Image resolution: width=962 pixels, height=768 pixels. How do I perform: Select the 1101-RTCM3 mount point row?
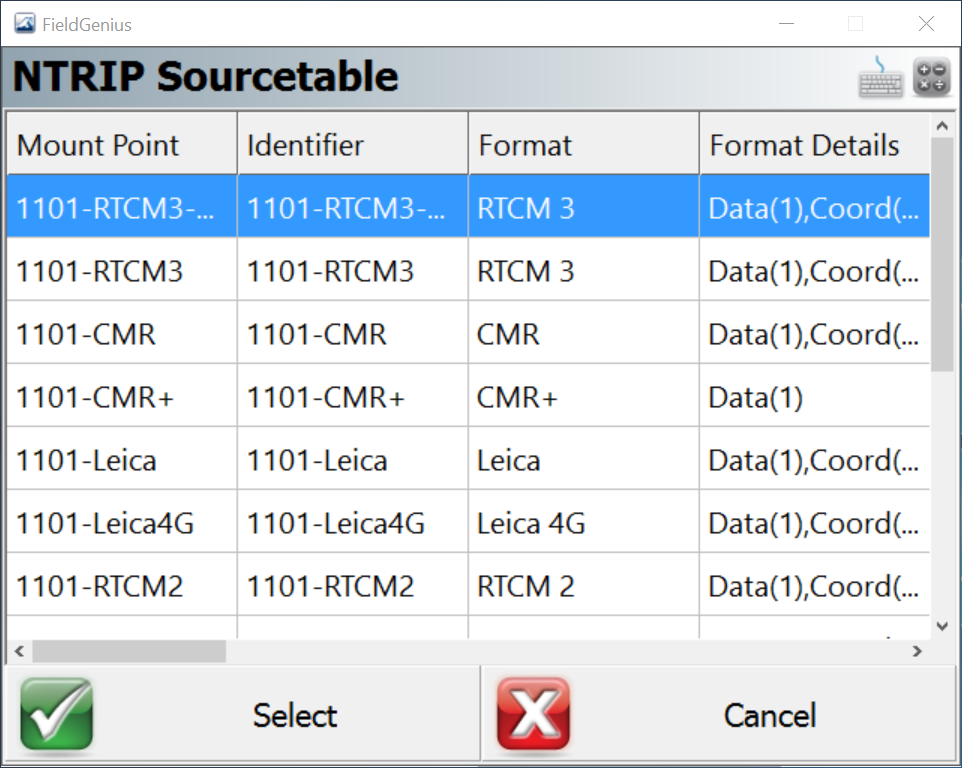(100, 271)
